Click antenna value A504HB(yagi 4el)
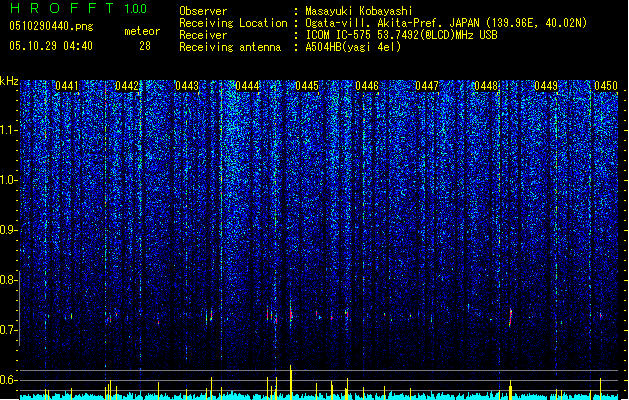 click(353, 47)
